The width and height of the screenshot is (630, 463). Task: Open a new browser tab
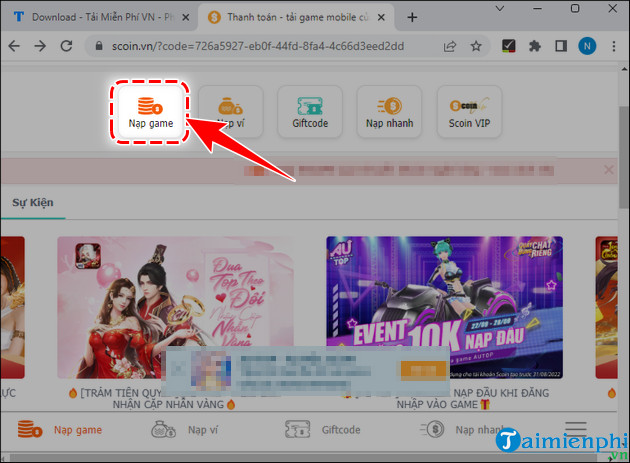412,17
